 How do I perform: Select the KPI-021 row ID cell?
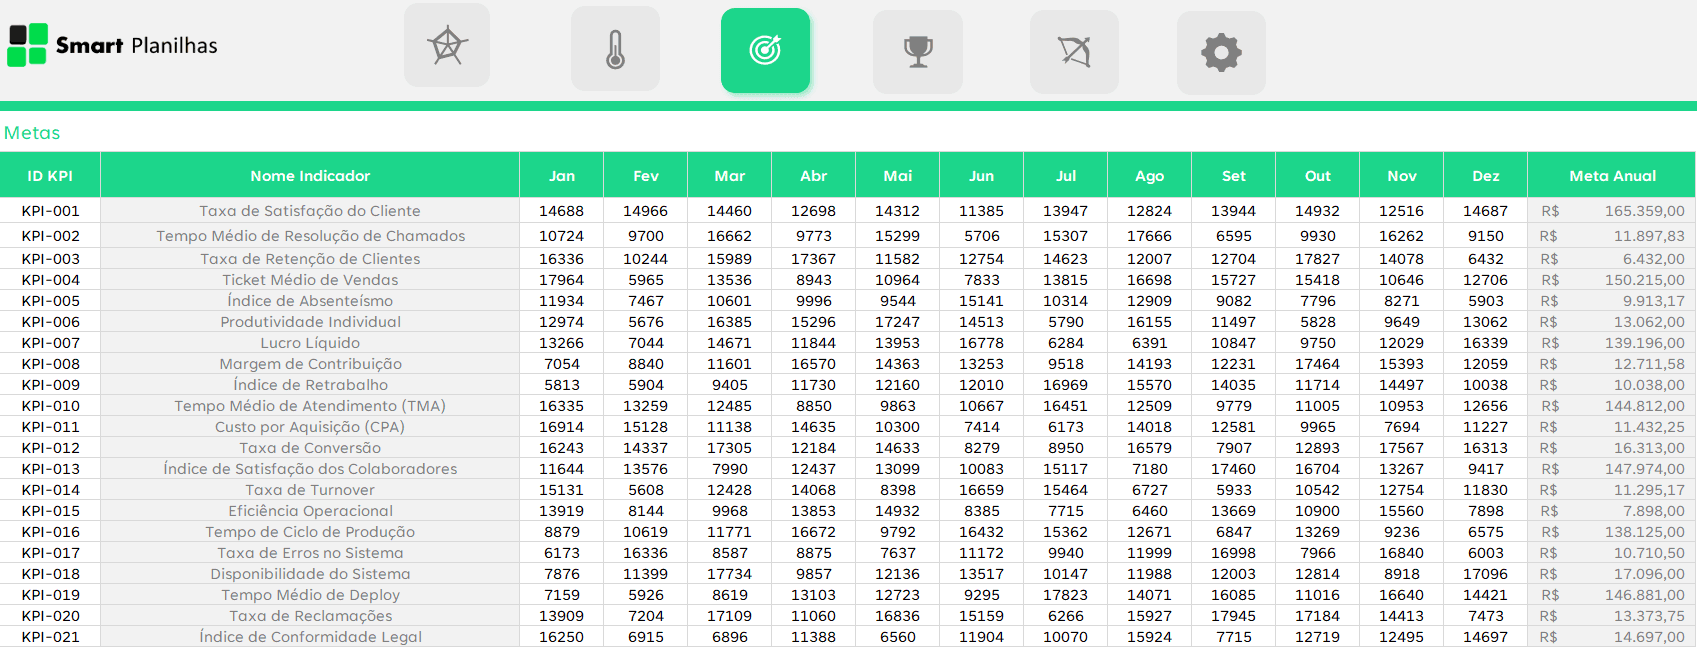(50, 637)
